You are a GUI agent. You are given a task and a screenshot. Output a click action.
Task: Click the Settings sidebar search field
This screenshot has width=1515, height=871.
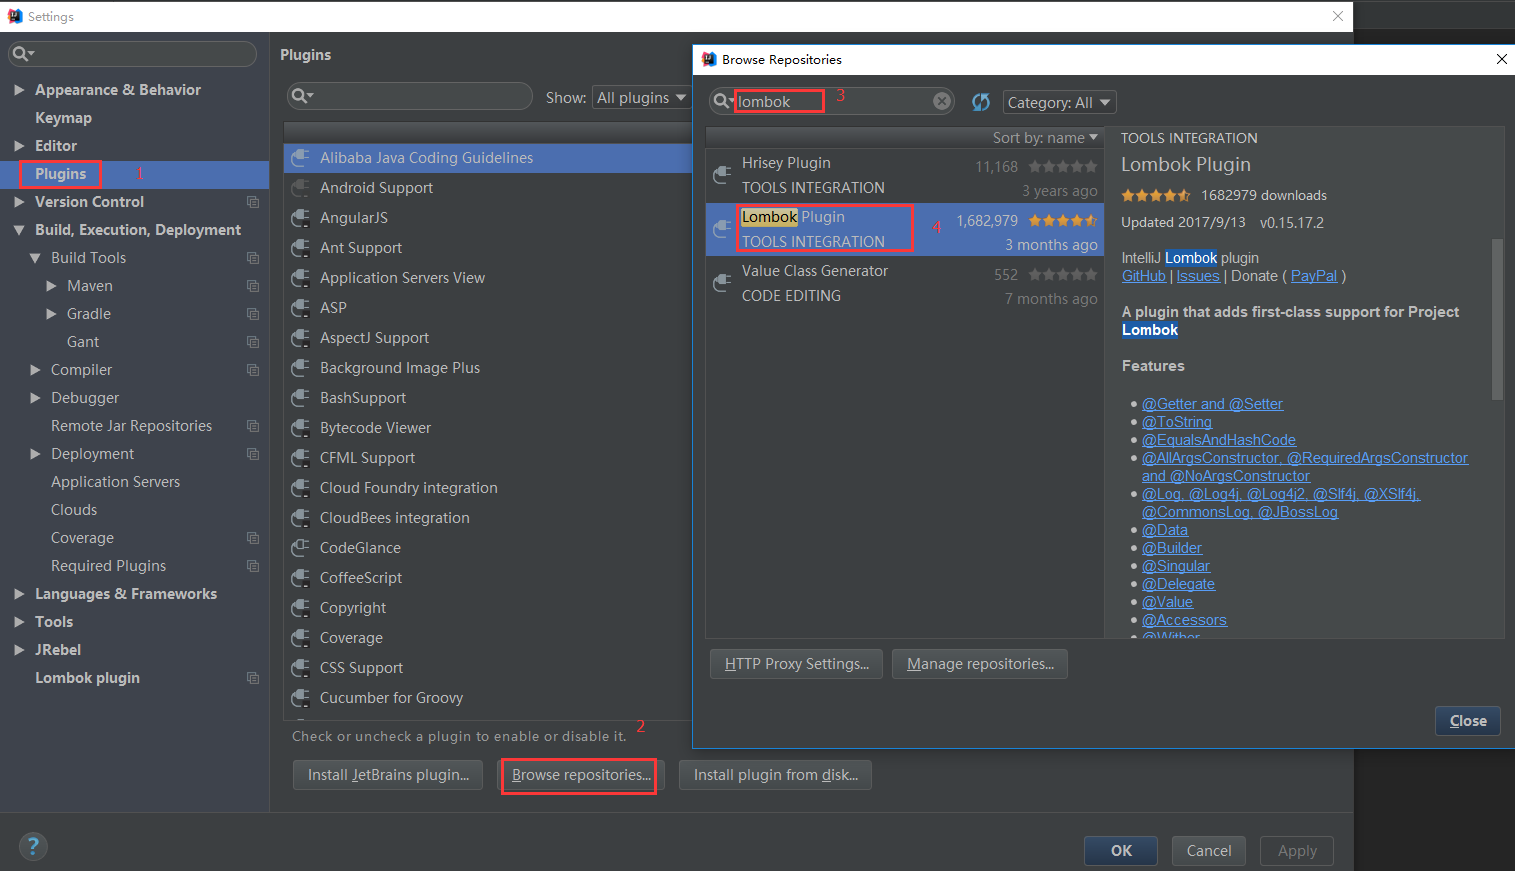[x=133, y=54]
